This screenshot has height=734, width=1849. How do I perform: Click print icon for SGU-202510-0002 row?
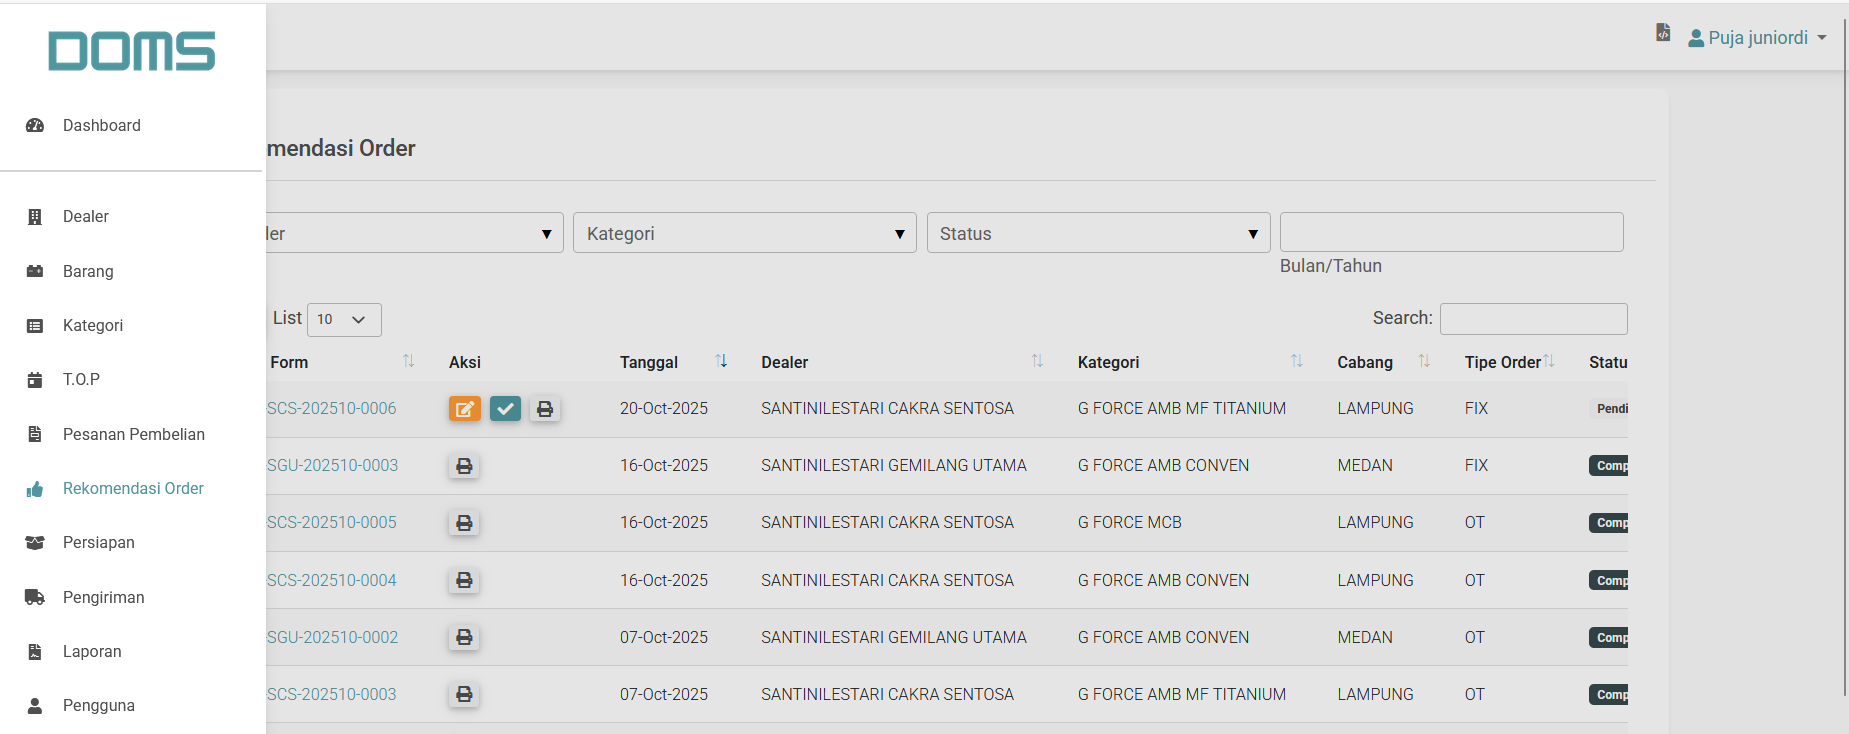(x=464, y=637)
